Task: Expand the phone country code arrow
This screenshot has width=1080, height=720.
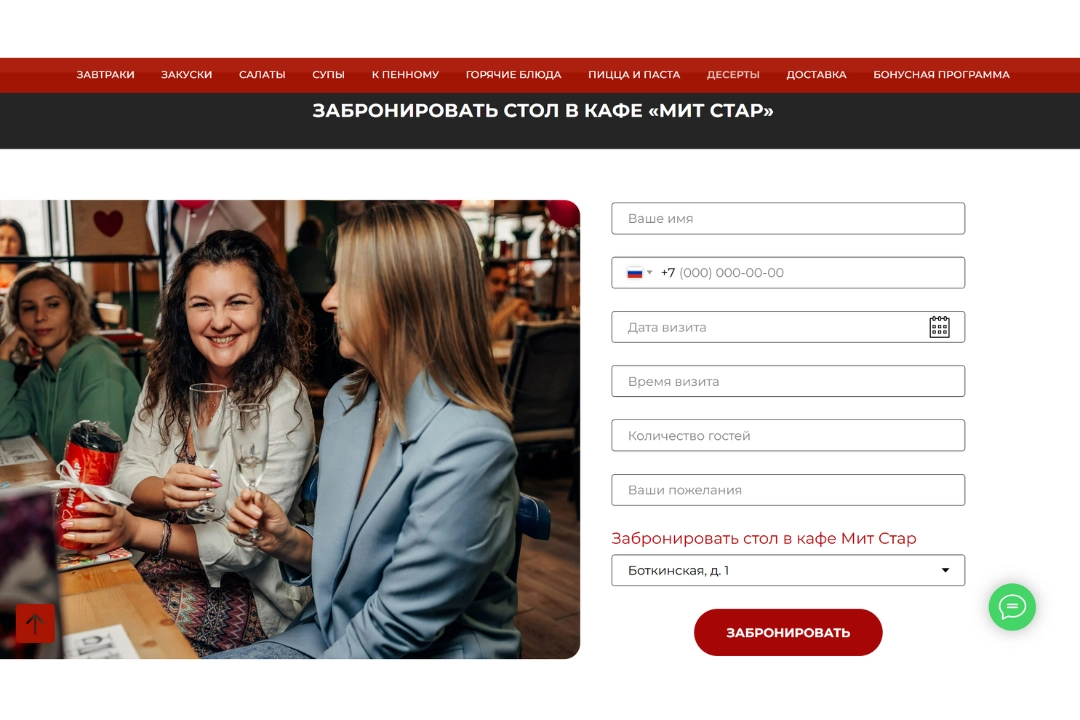Action: pos(650,273)
